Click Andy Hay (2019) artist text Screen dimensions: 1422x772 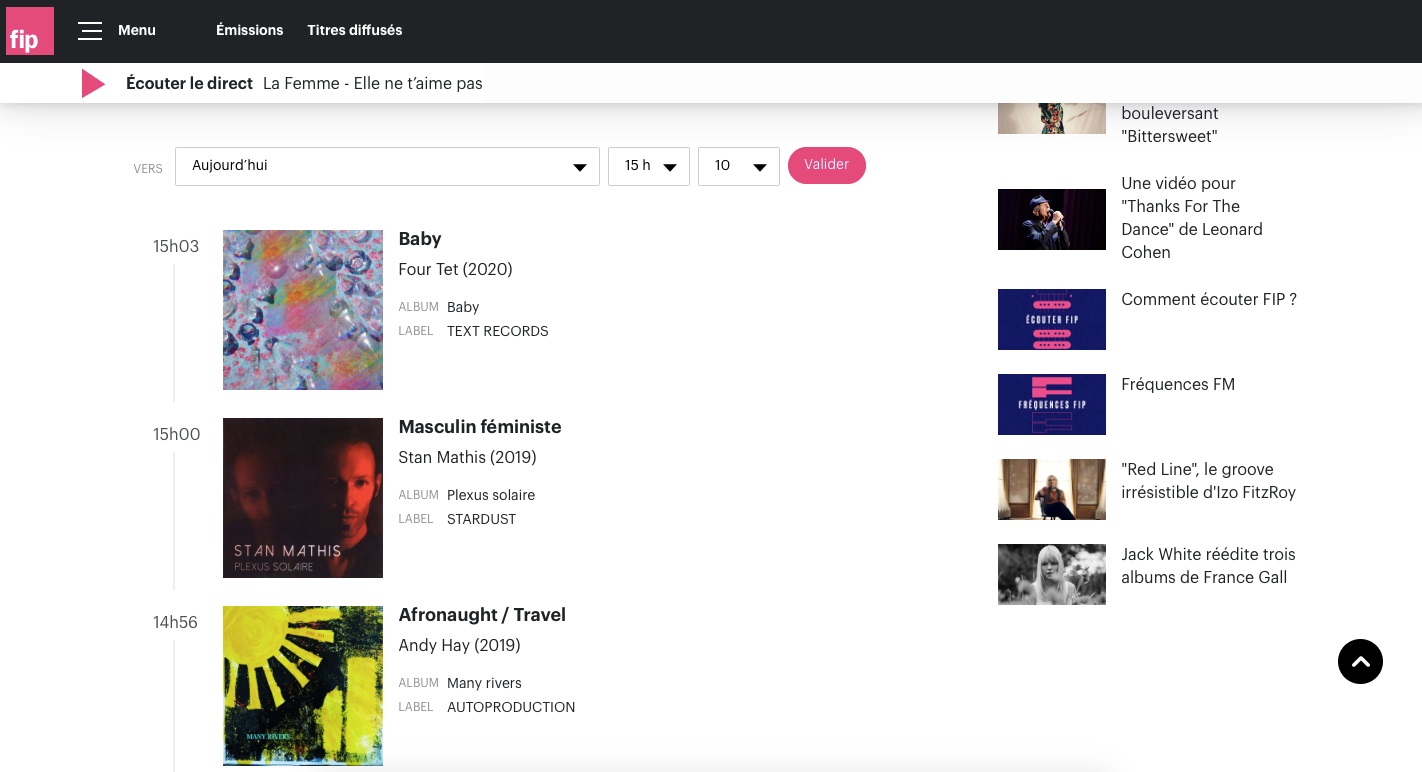[x=459, y=645]
